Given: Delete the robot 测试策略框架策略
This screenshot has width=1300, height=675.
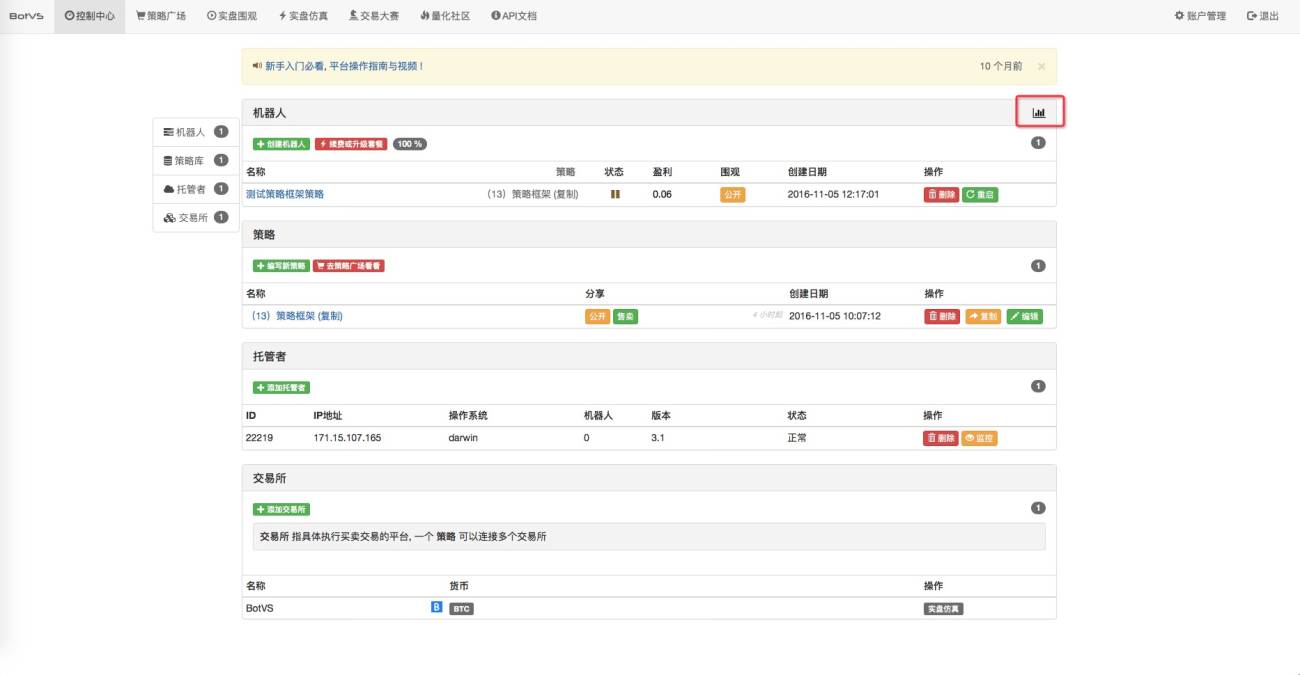Looking at the screenshot, I should pos(941,194).
